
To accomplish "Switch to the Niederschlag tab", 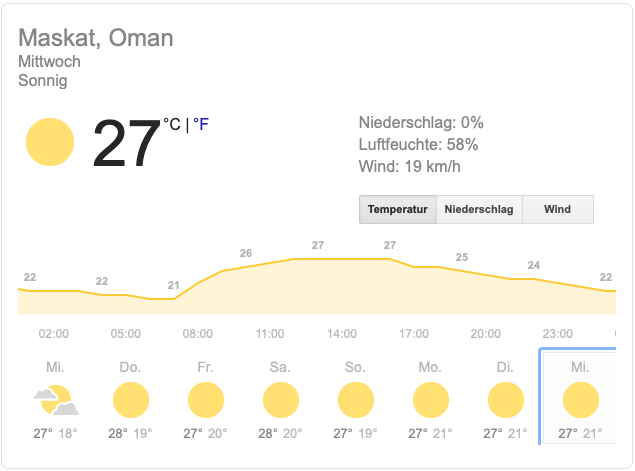I will coord(479,209).
